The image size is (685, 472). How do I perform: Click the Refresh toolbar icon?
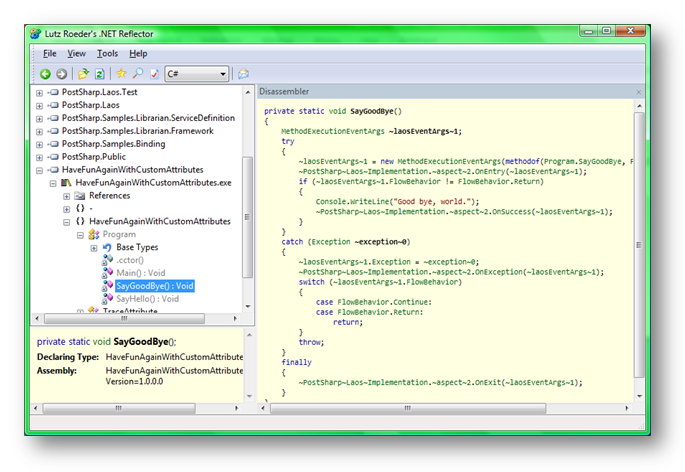click(100, 74)
